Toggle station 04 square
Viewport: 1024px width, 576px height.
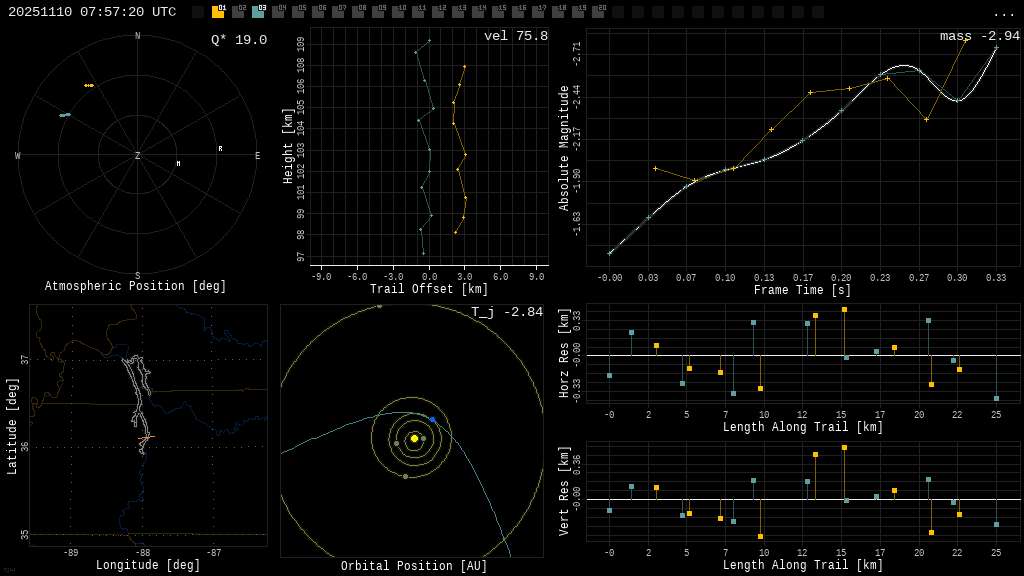pyautogui.click(x=278, y=12)
